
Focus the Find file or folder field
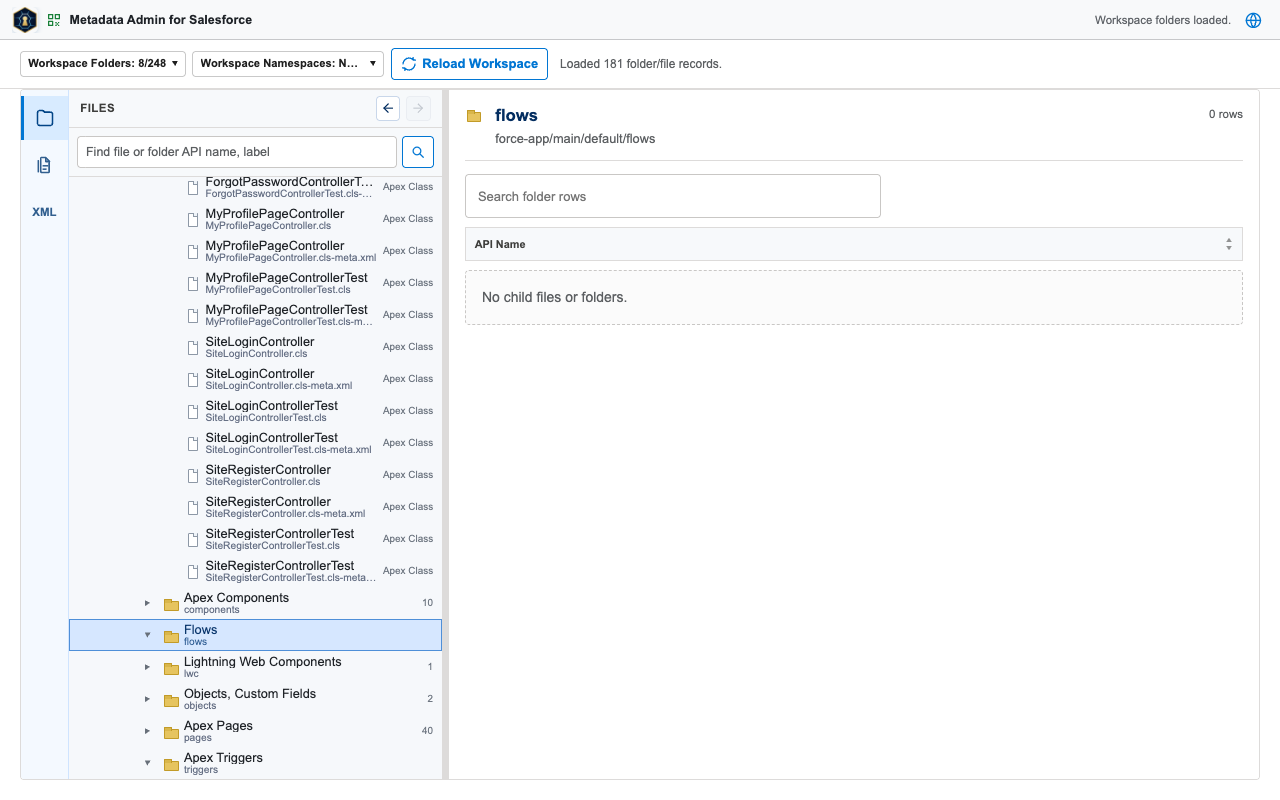click(x=237, y=152)
